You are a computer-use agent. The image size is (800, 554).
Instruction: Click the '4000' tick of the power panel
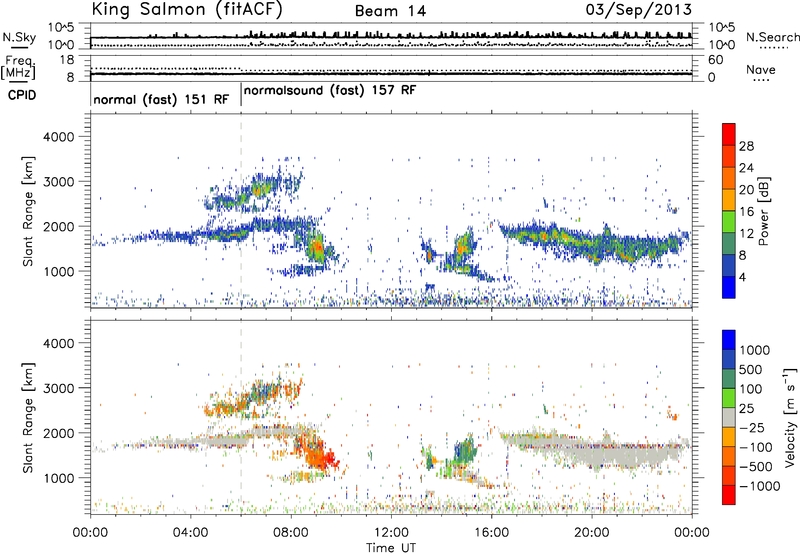pos(58,137)
